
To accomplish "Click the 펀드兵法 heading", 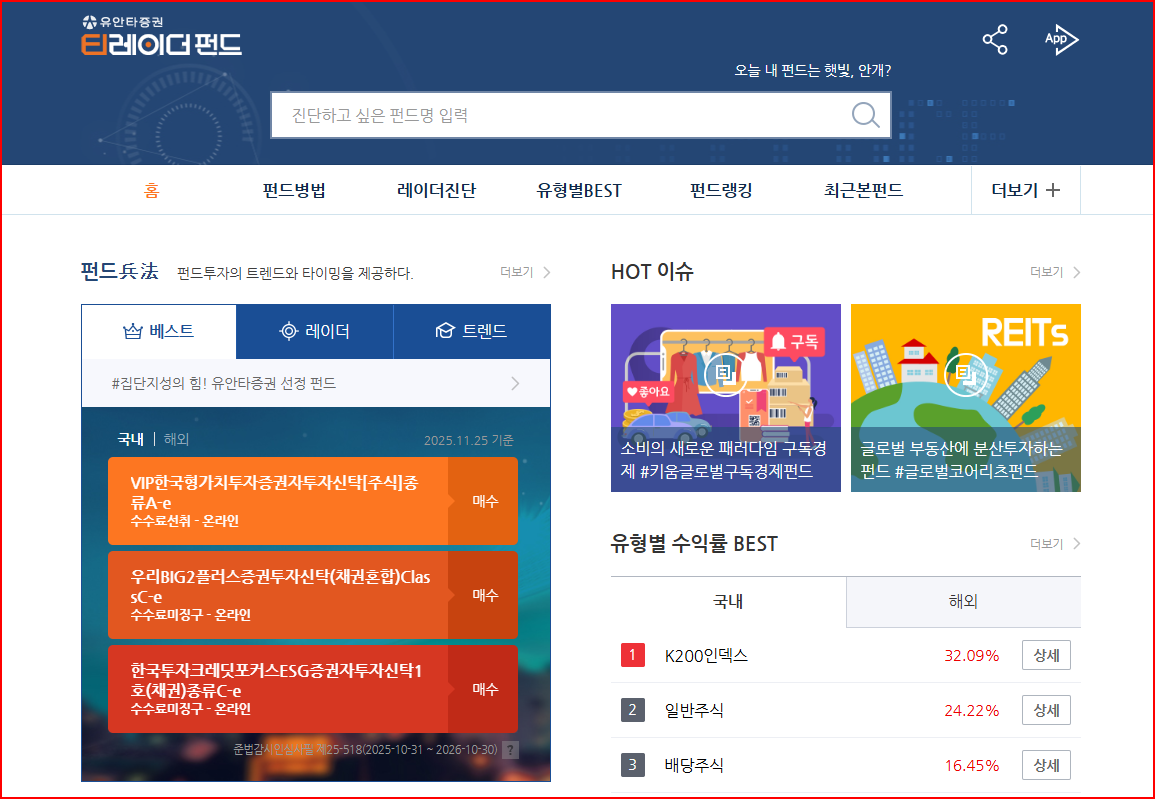I will (x=119, y=271).
